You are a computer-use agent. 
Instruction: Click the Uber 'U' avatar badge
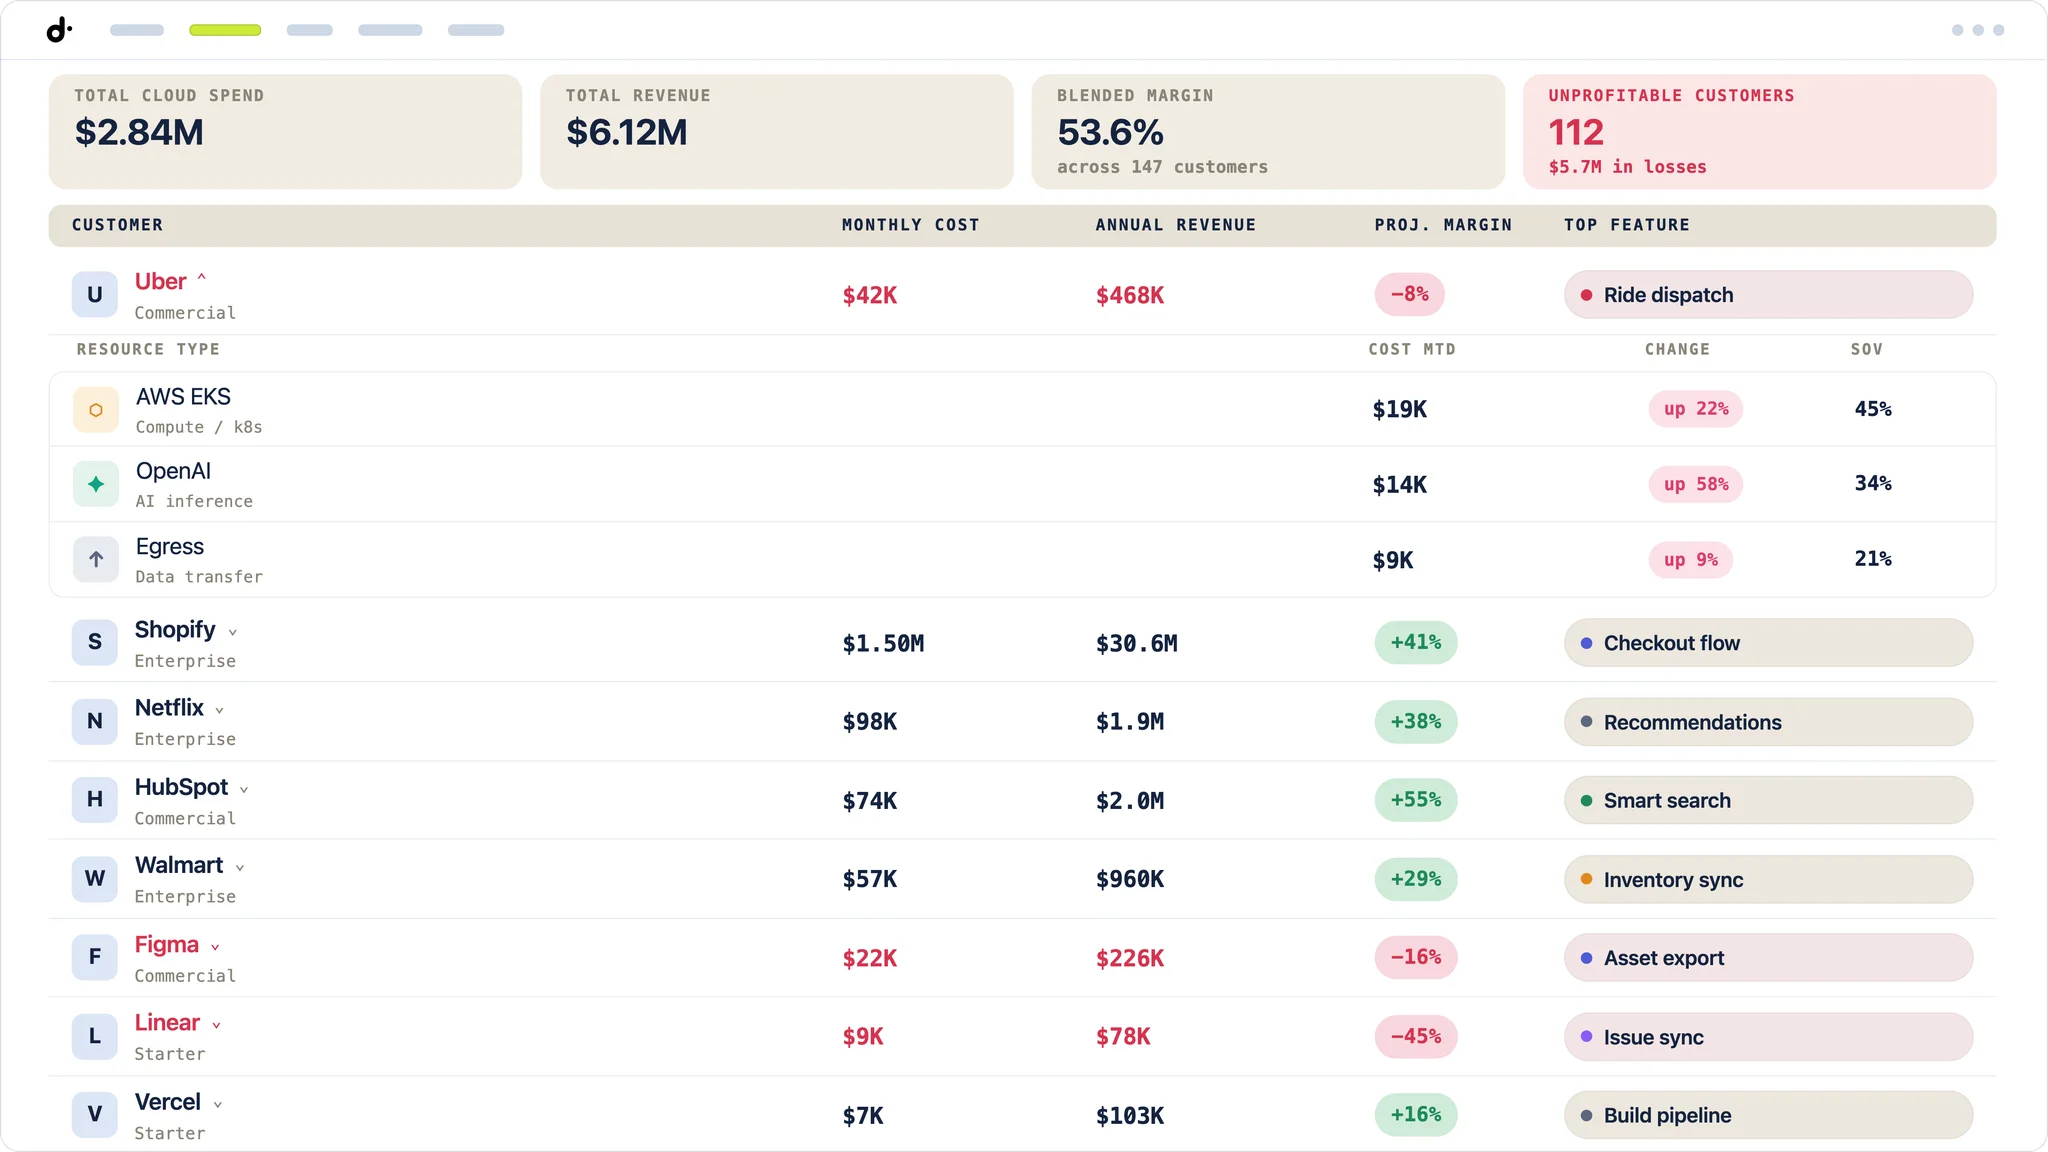pyautogui.click(x=95, y=295)
